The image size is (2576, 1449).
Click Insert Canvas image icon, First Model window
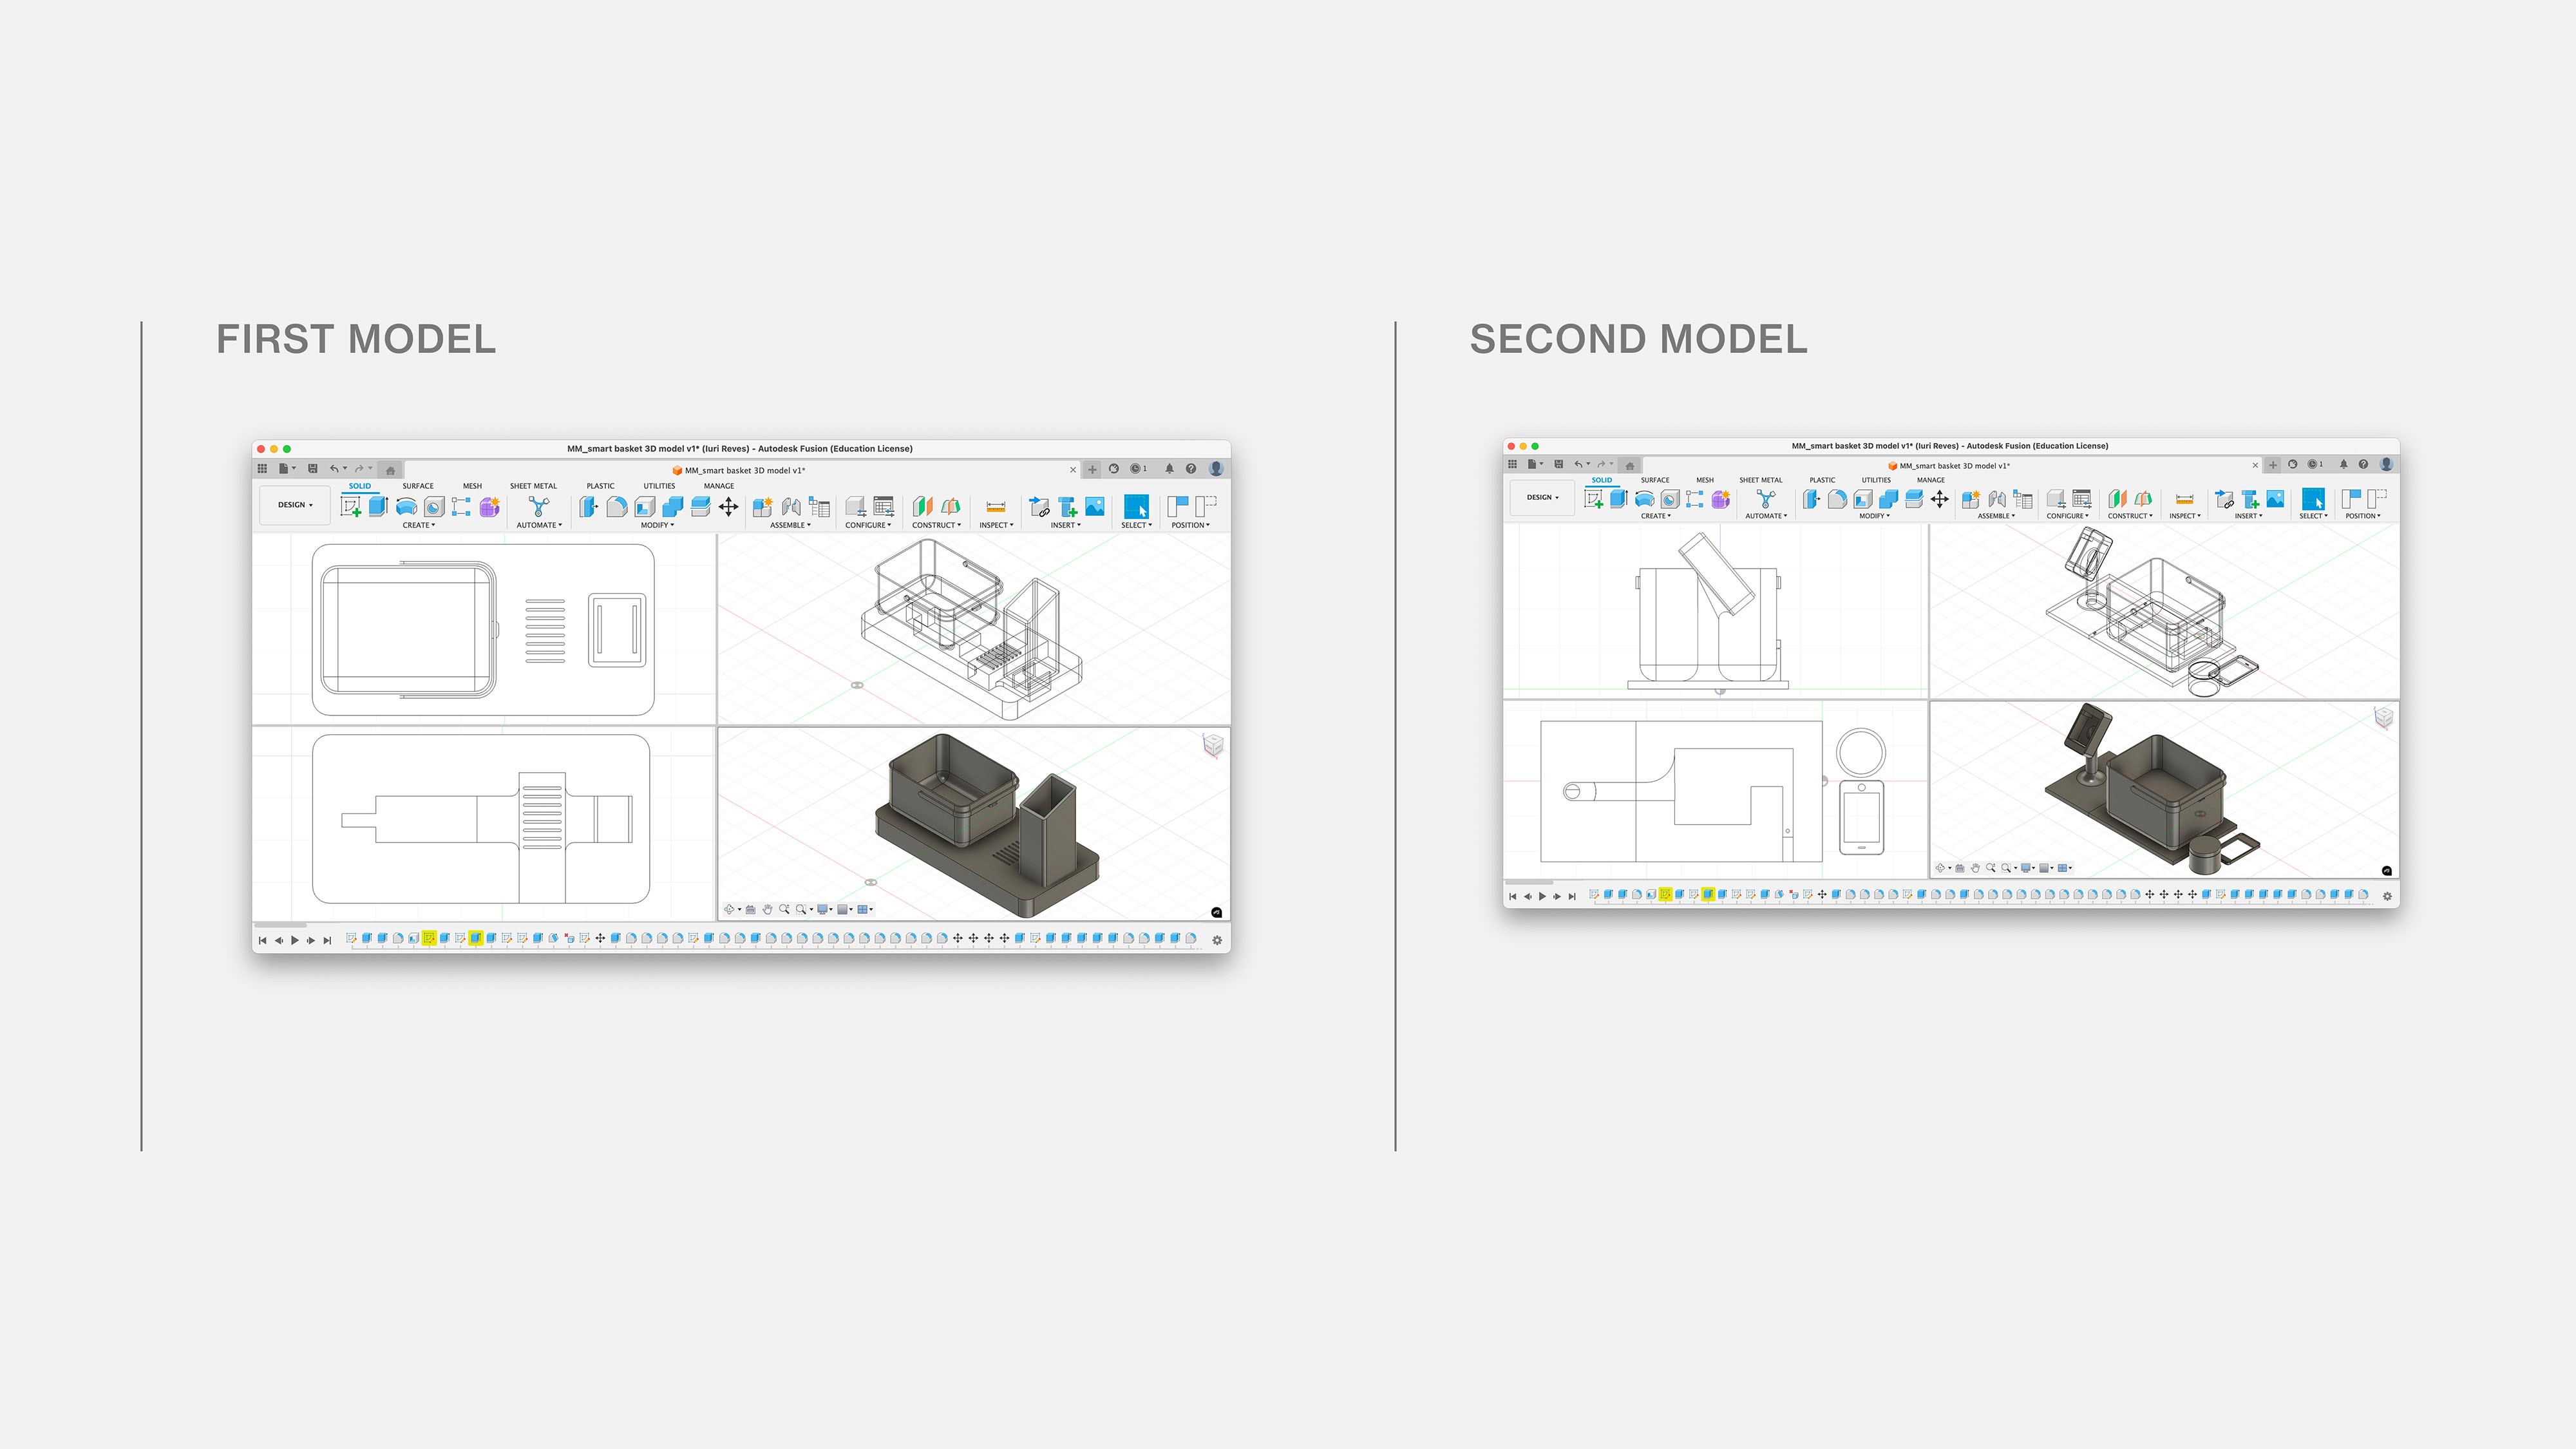click(1095, 507)
